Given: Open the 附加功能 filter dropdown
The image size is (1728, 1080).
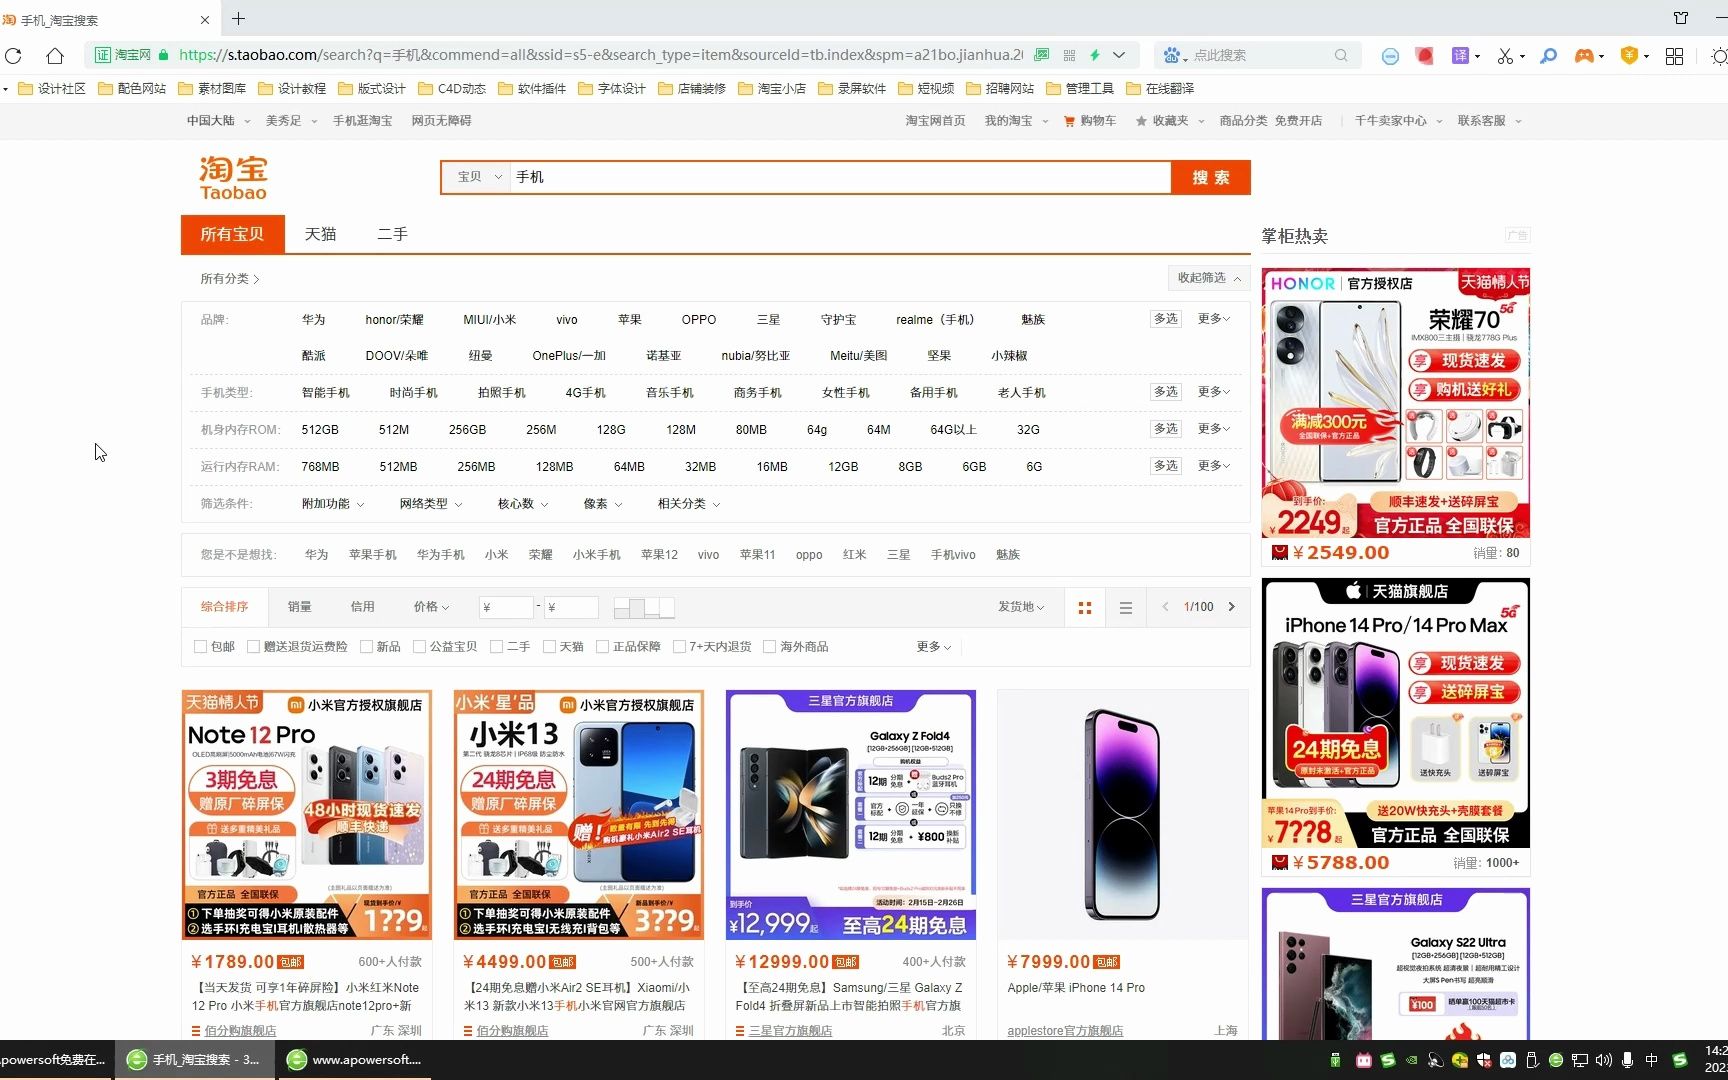Looking at the screenshot, I should pyautogui.click(x=332, y=504).
